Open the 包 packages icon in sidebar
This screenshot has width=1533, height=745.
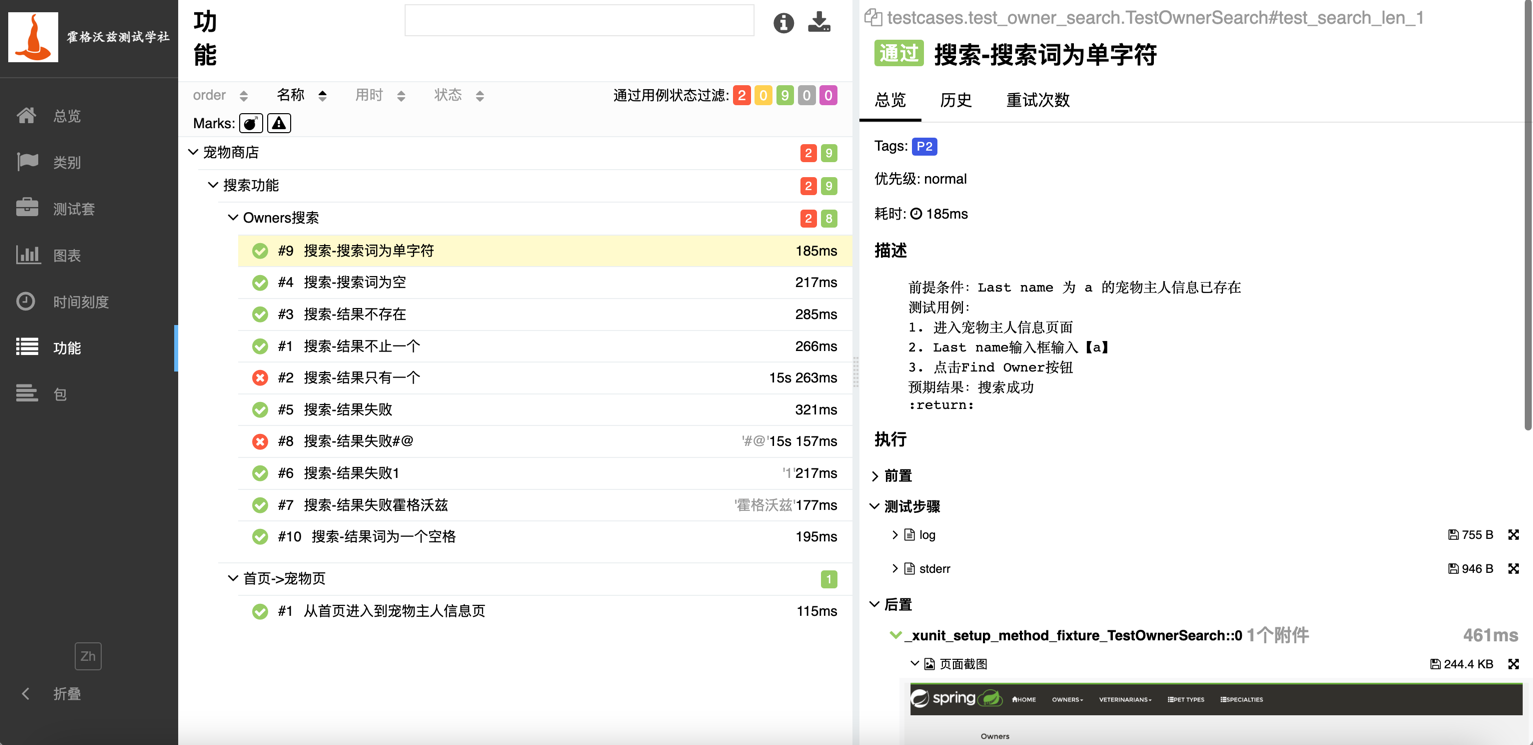click(x=26, y=394)
